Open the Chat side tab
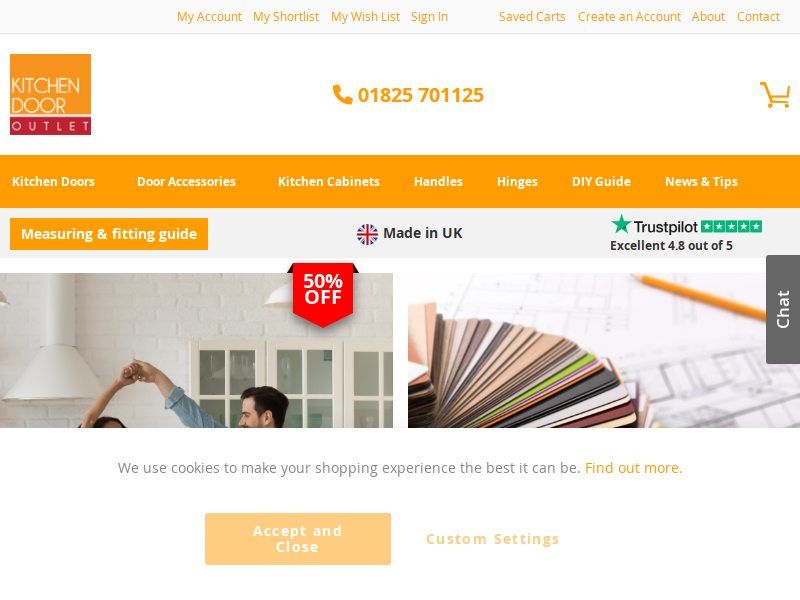Viewport: 800px width, 600px height. pyautogui.click(x=783, y=309)
